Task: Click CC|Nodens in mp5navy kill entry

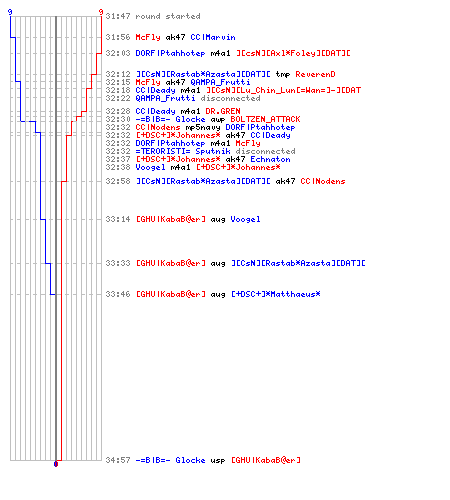Action: (158, 127)
